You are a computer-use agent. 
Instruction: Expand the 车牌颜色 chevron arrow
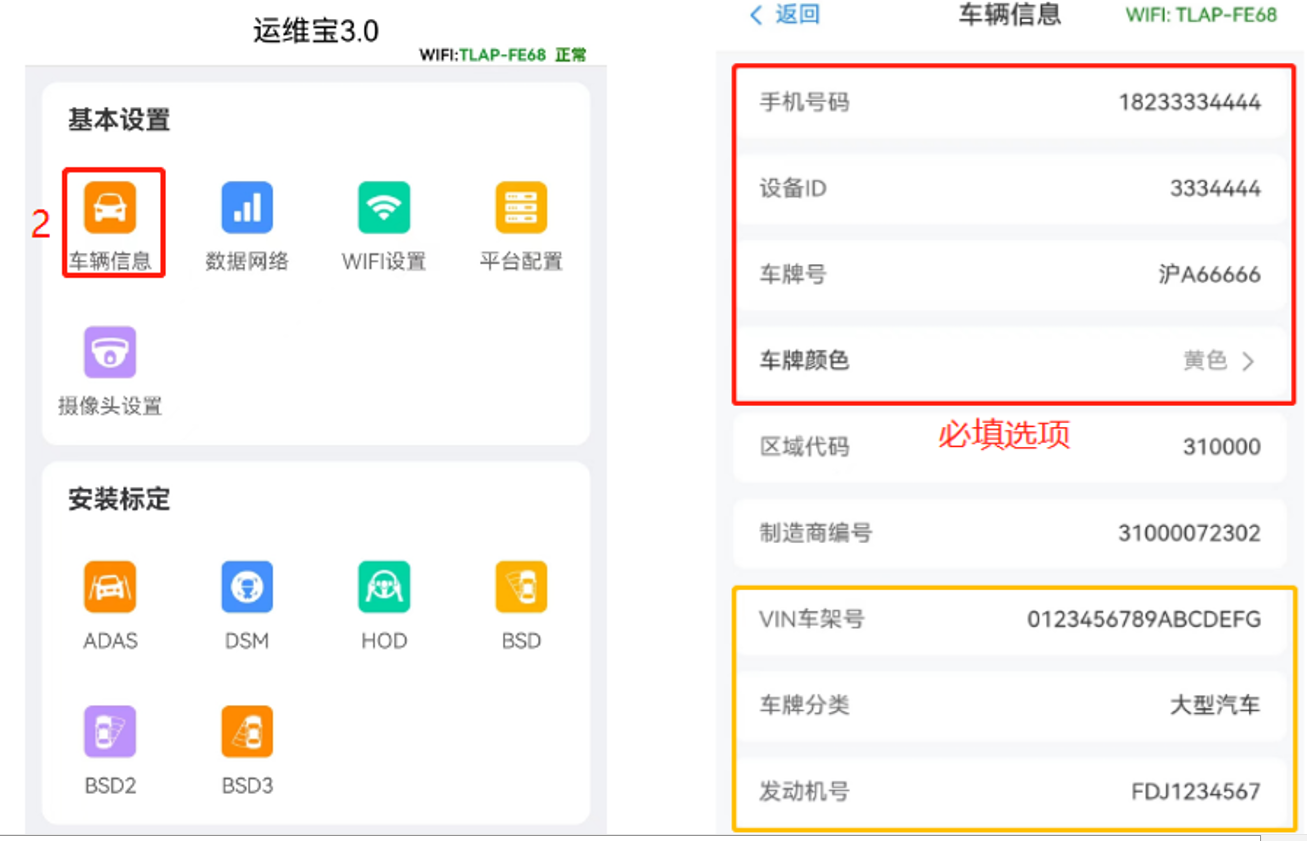1248,362
